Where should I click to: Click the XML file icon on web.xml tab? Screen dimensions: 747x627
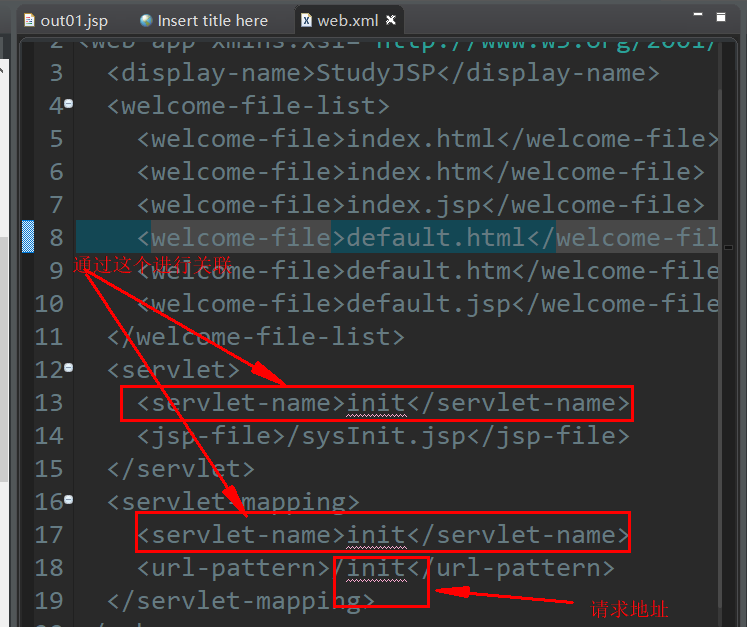point(306,20)
